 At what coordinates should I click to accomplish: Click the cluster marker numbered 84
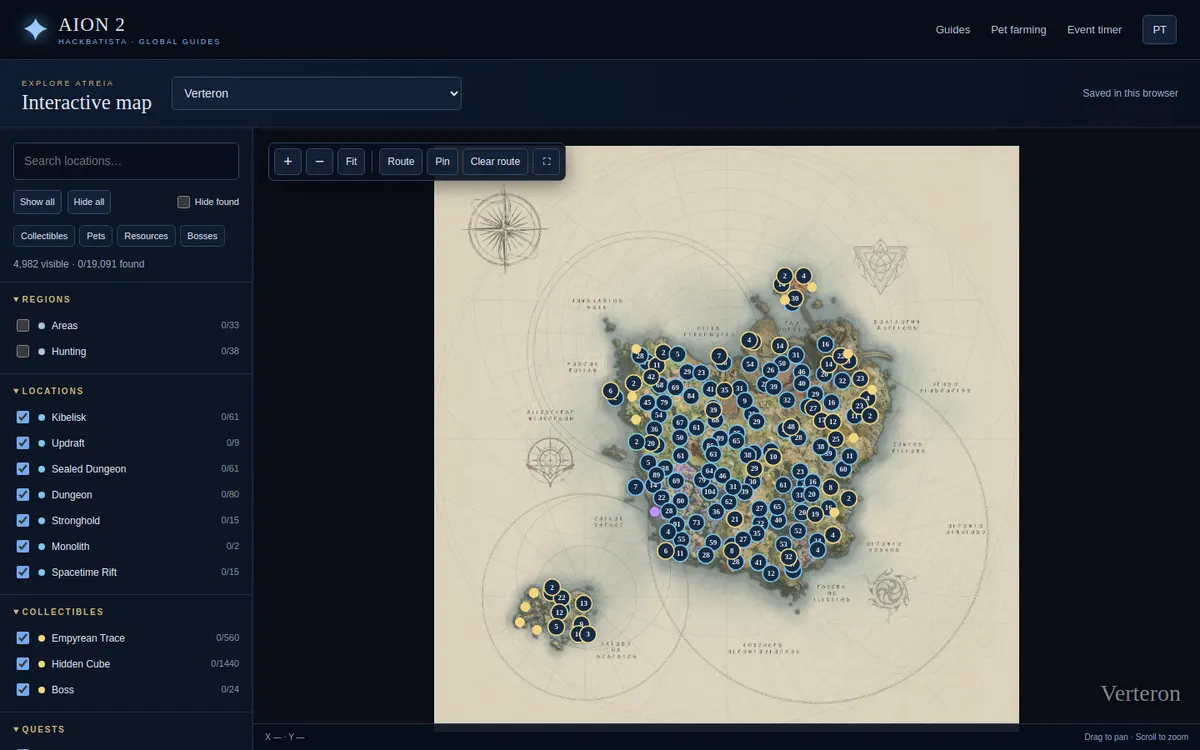point(691,396)
